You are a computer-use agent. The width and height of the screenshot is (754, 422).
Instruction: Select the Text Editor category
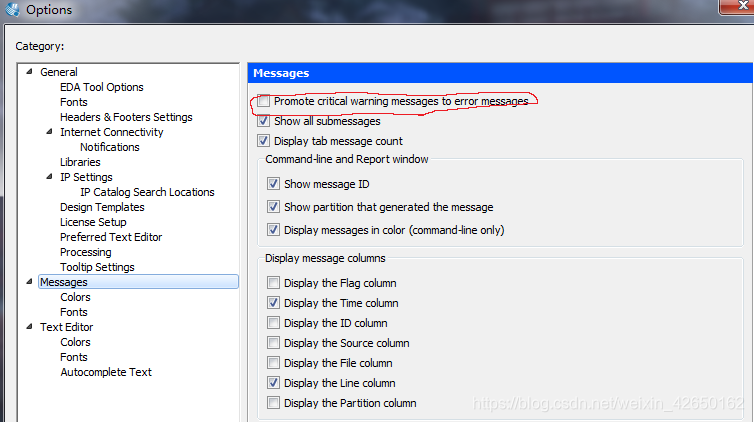[66, 327]
